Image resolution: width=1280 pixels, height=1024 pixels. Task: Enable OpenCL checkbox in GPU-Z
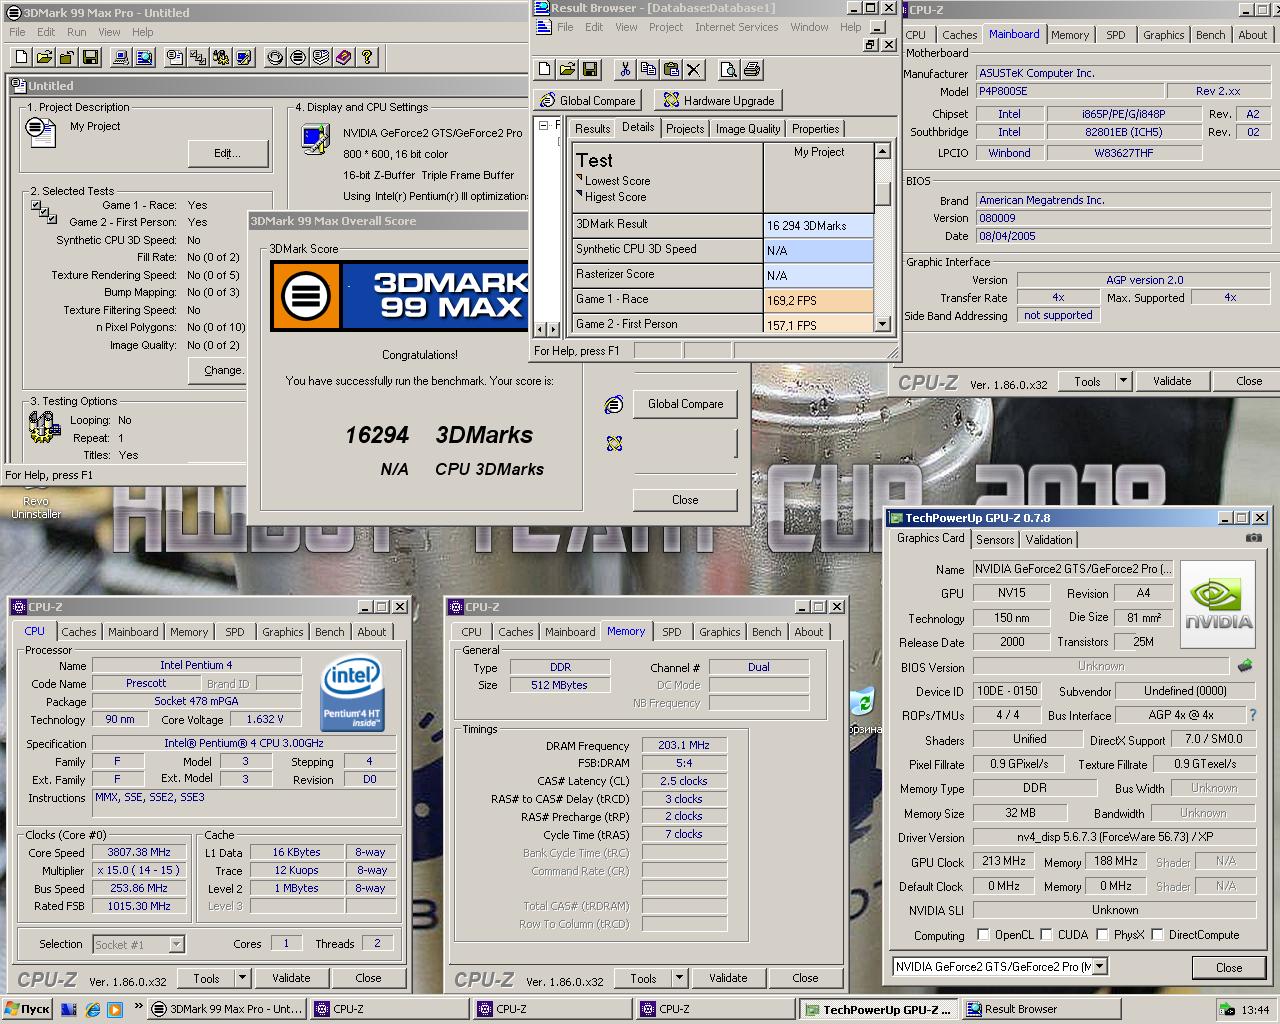pyautogui.click(x=984, y=935)
